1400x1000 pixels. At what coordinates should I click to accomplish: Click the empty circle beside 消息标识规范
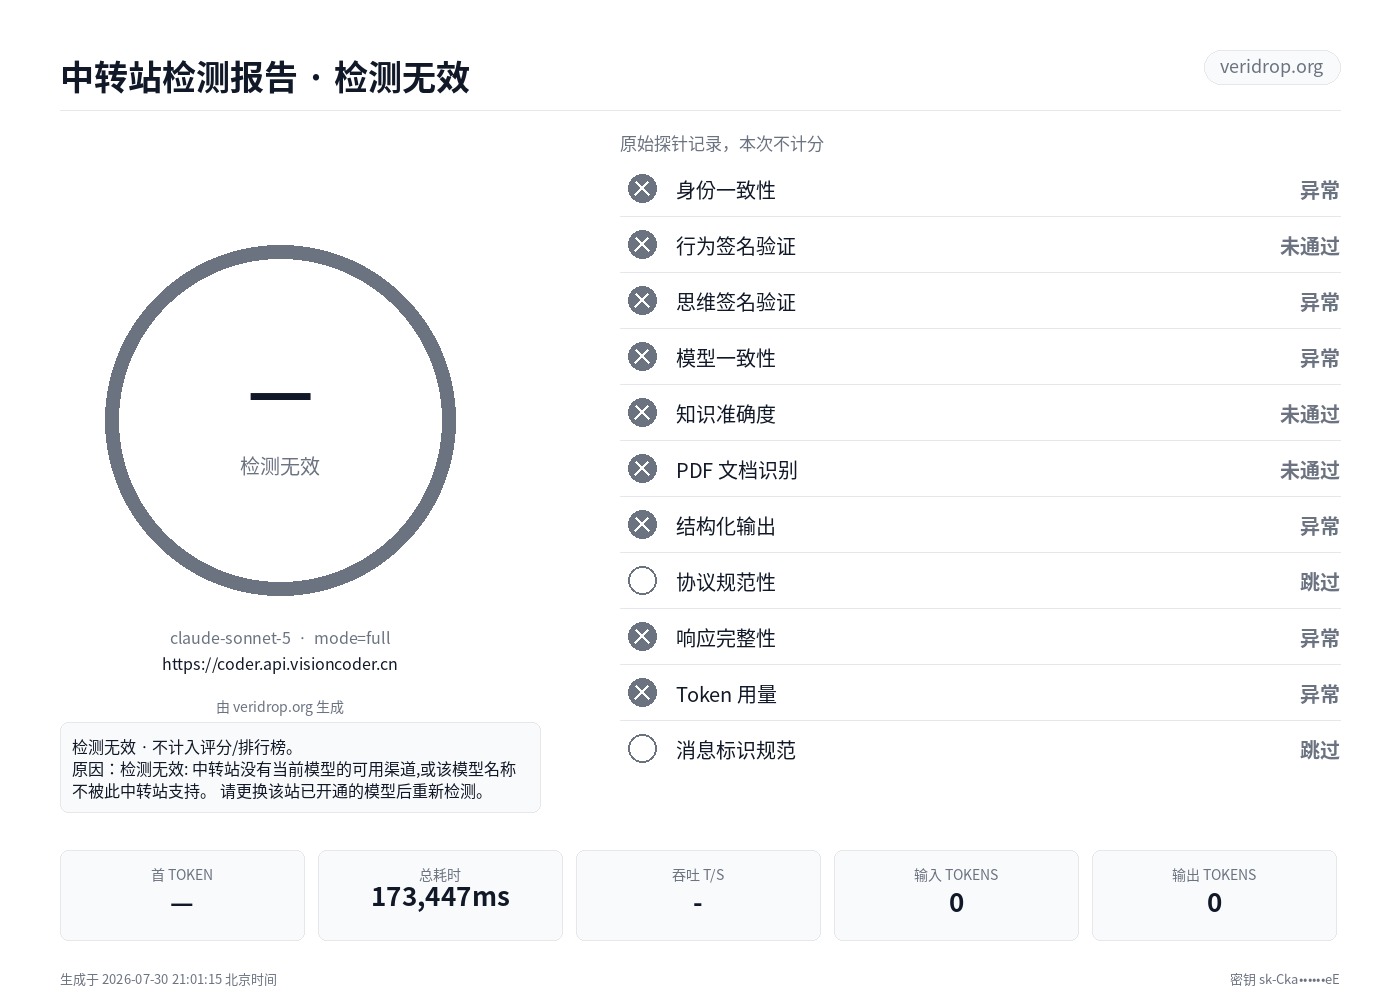(x=642, y=749)
